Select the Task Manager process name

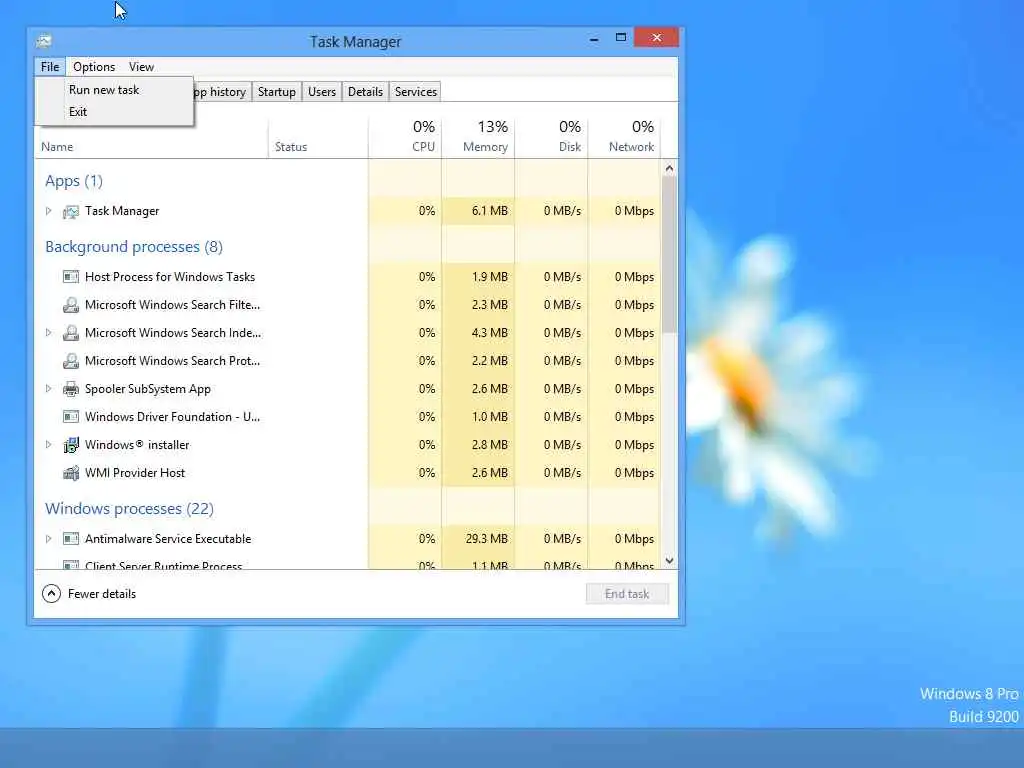(122, 211)
